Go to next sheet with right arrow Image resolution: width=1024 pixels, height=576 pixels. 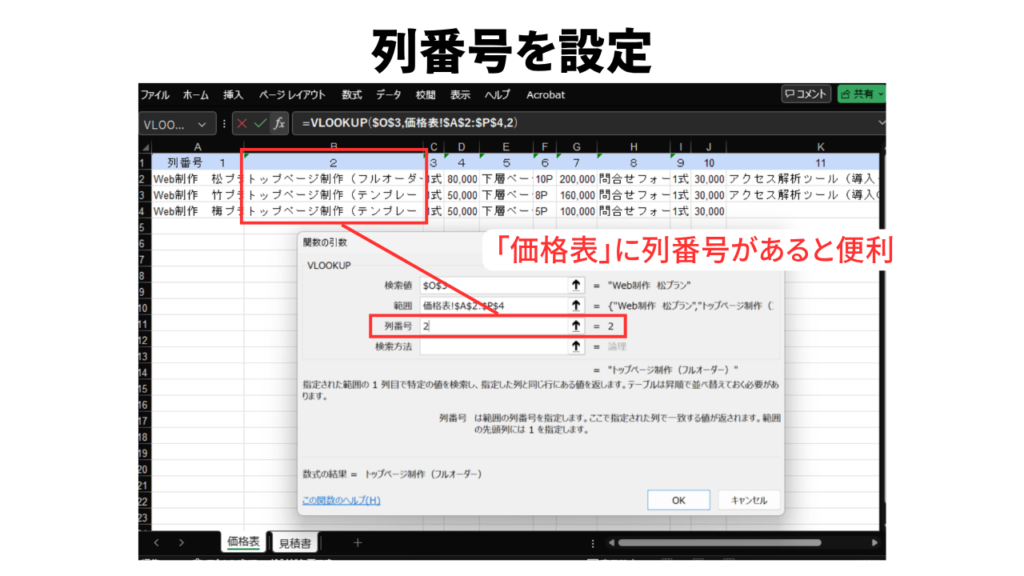pos(181,543)
